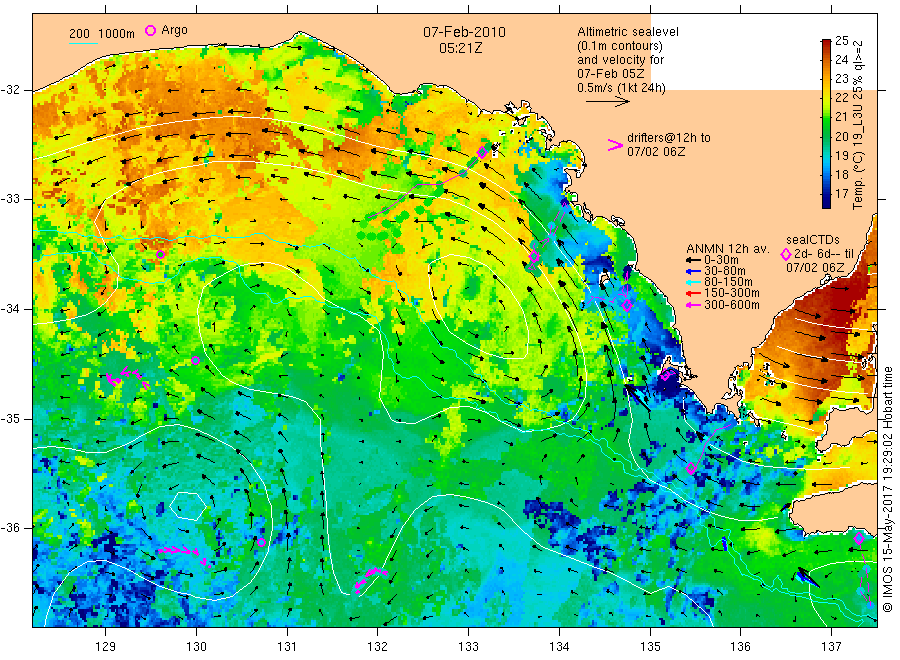Click the magenta Argo circle in legend
This screenshot has height=660, width=900.
(x=150, y=30)
